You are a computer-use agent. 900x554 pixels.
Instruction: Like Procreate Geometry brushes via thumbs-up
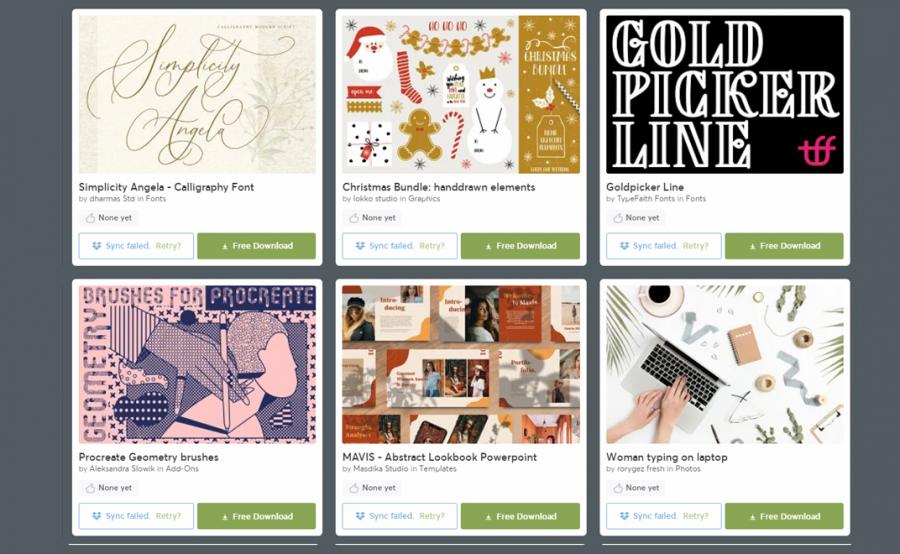click(90, 488)
